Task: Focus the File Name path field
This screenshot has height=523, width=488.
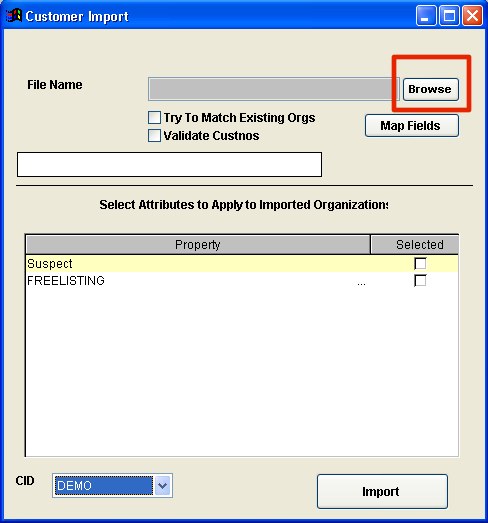Action: 274,89
